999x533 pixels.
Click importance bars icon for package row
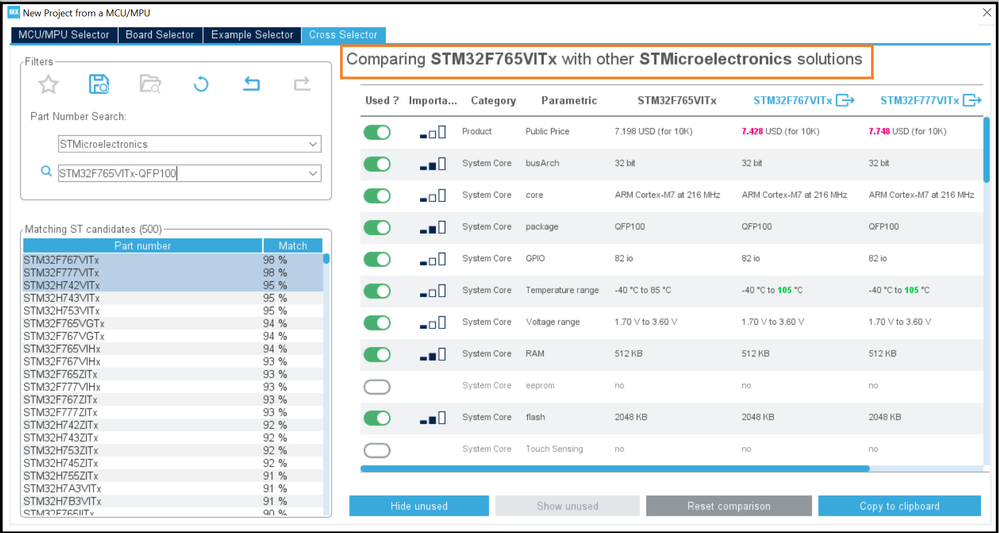tap(433, 228)
